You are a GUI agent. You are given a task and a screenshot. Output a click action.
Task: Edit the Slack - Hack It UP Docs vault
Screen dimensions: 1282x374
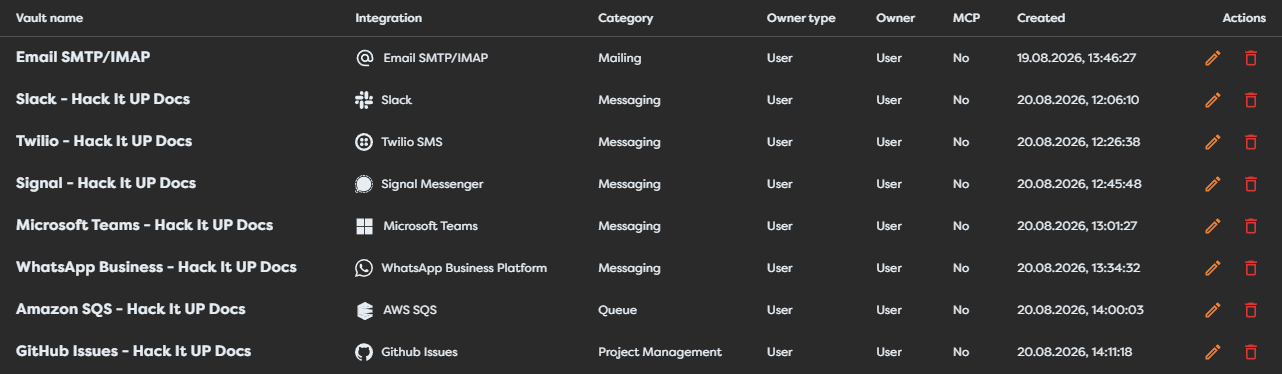pyautogui.click(x=1213, y=100)
